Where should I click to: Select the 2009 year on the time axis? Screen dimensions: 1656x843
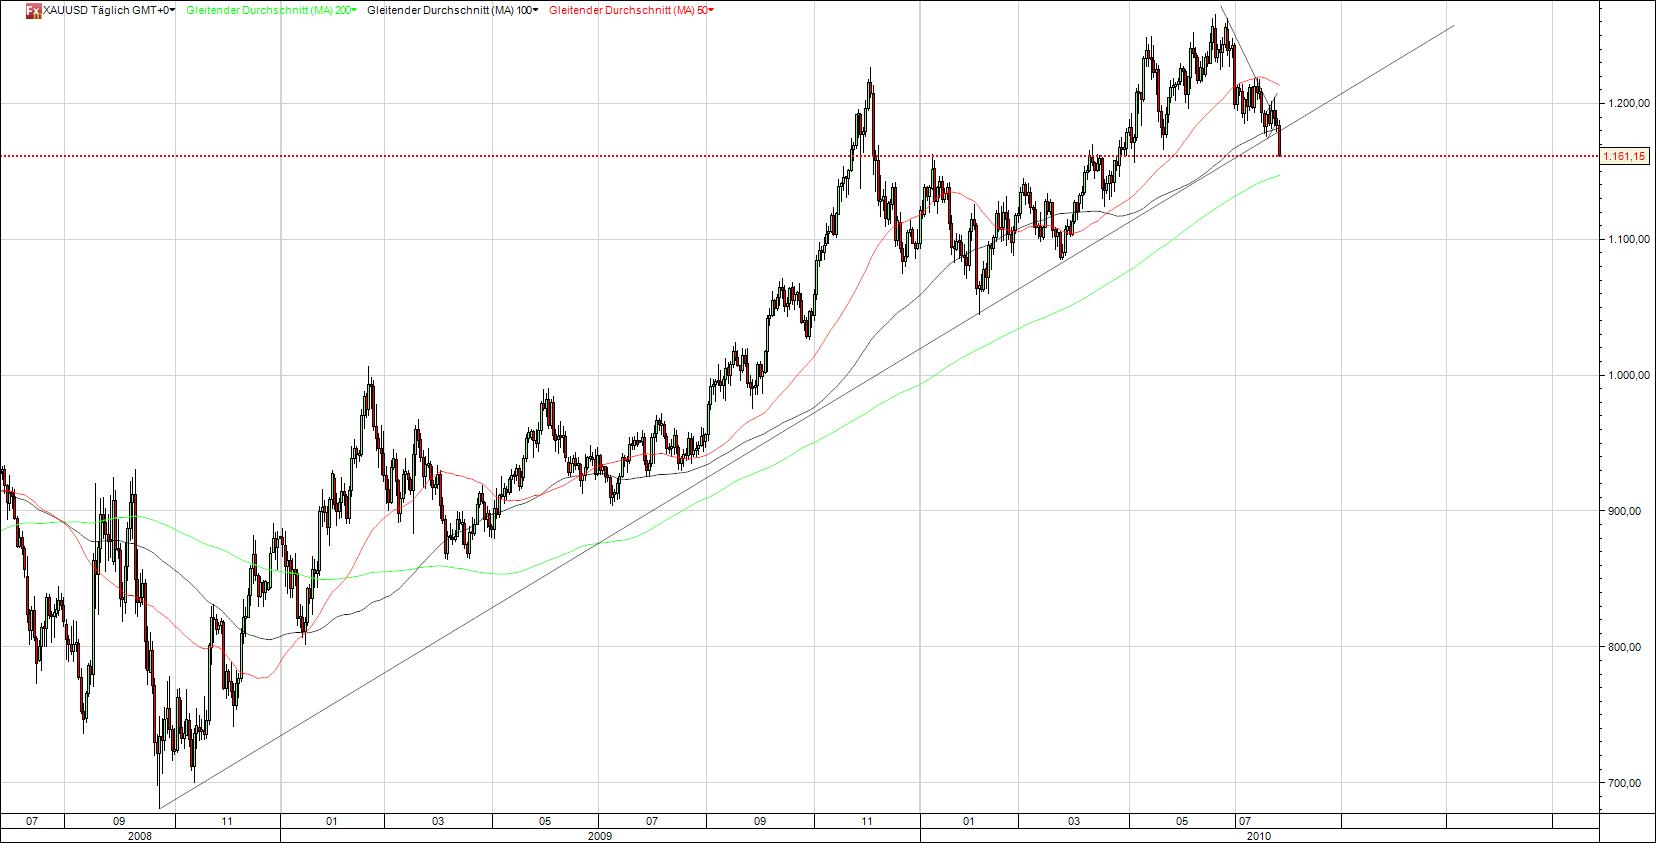tap(600, 835)
